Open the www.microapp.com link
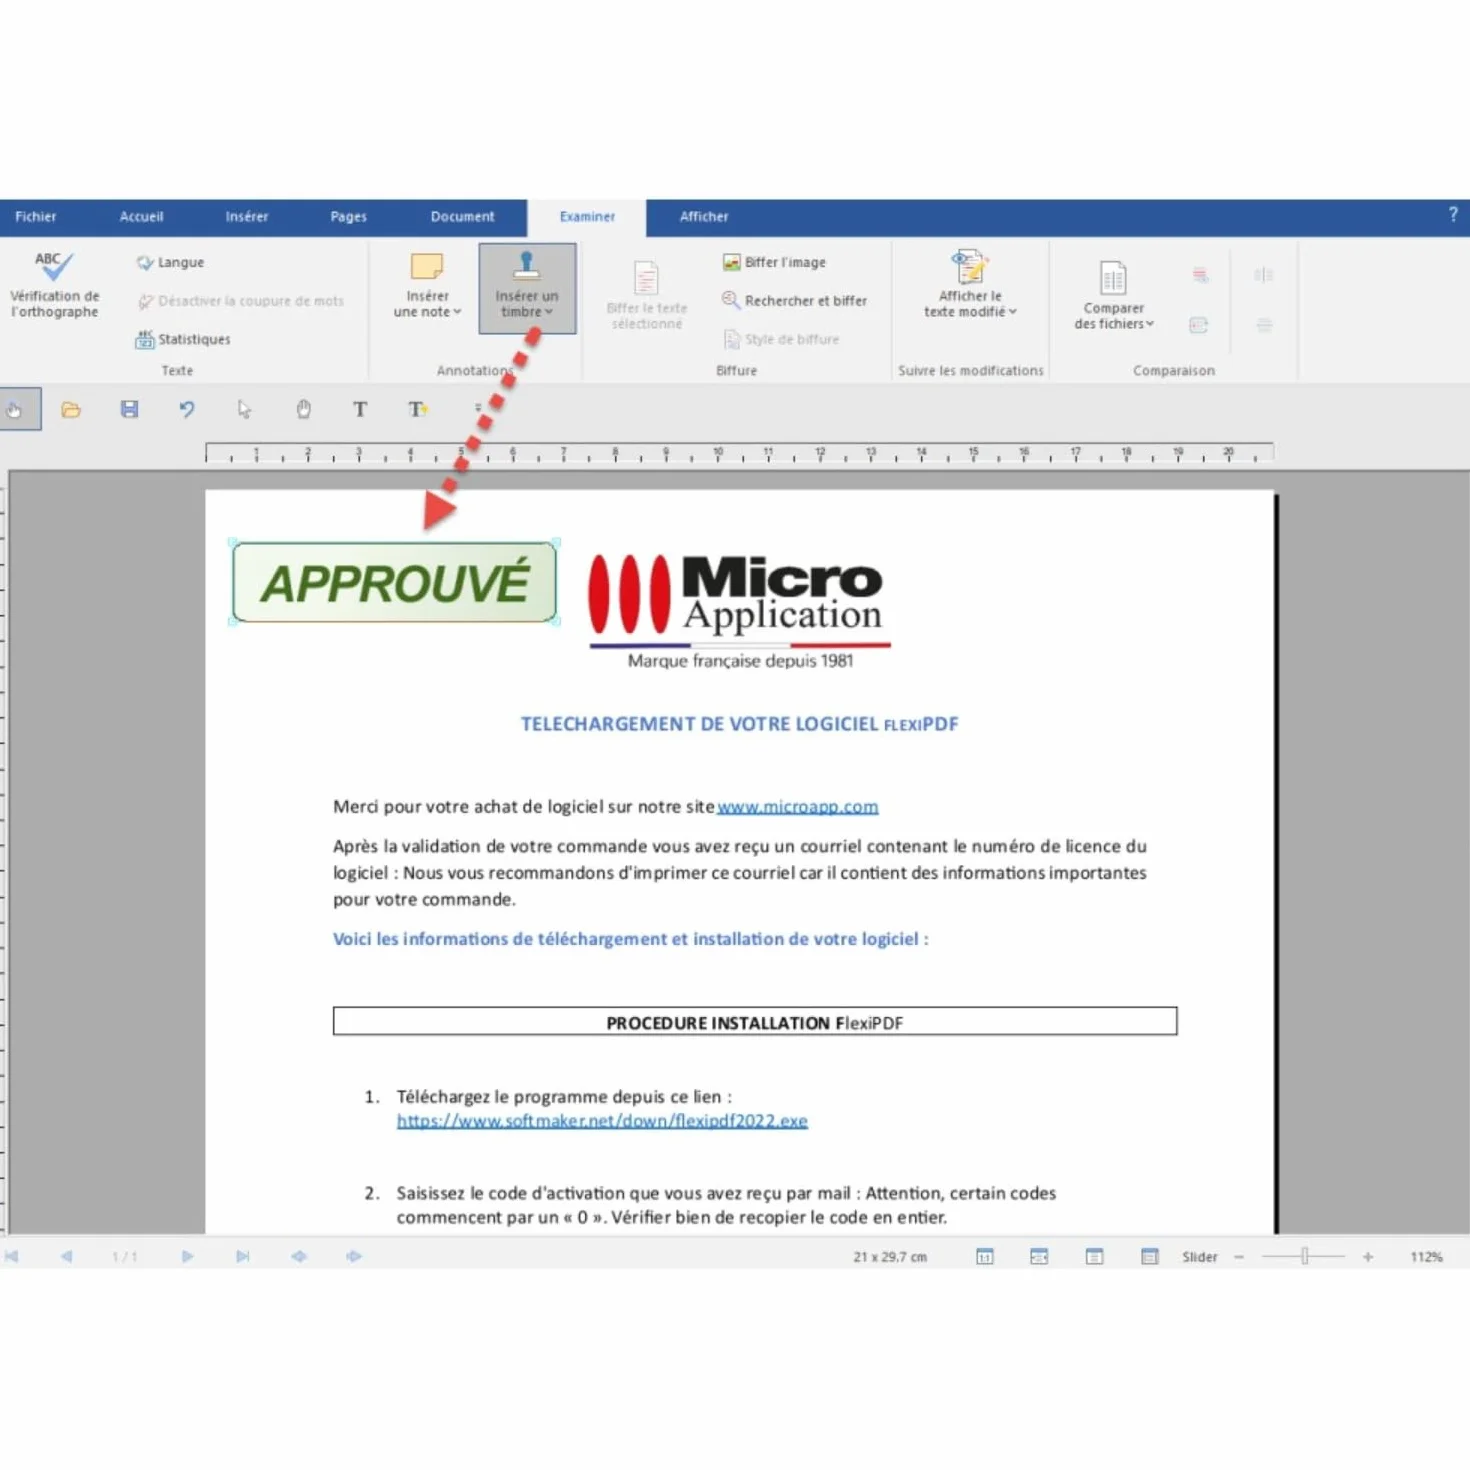Viewport: 1470px width, 1470px height. coord(797,807)
